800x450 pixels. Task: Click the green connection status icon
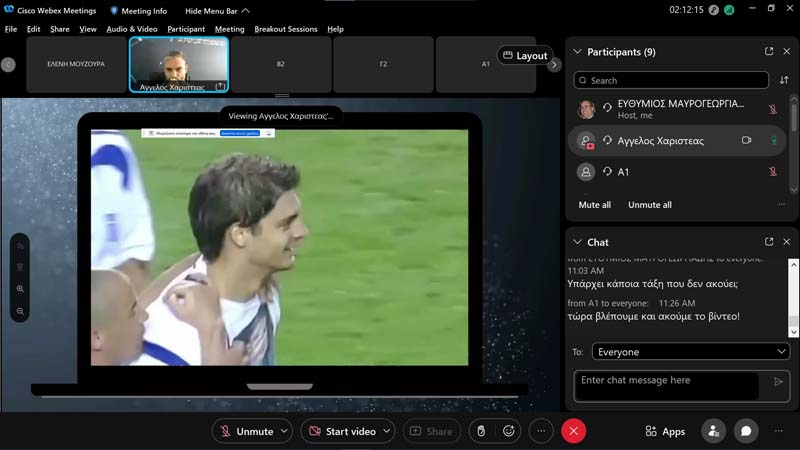click(x=729, y=10)
